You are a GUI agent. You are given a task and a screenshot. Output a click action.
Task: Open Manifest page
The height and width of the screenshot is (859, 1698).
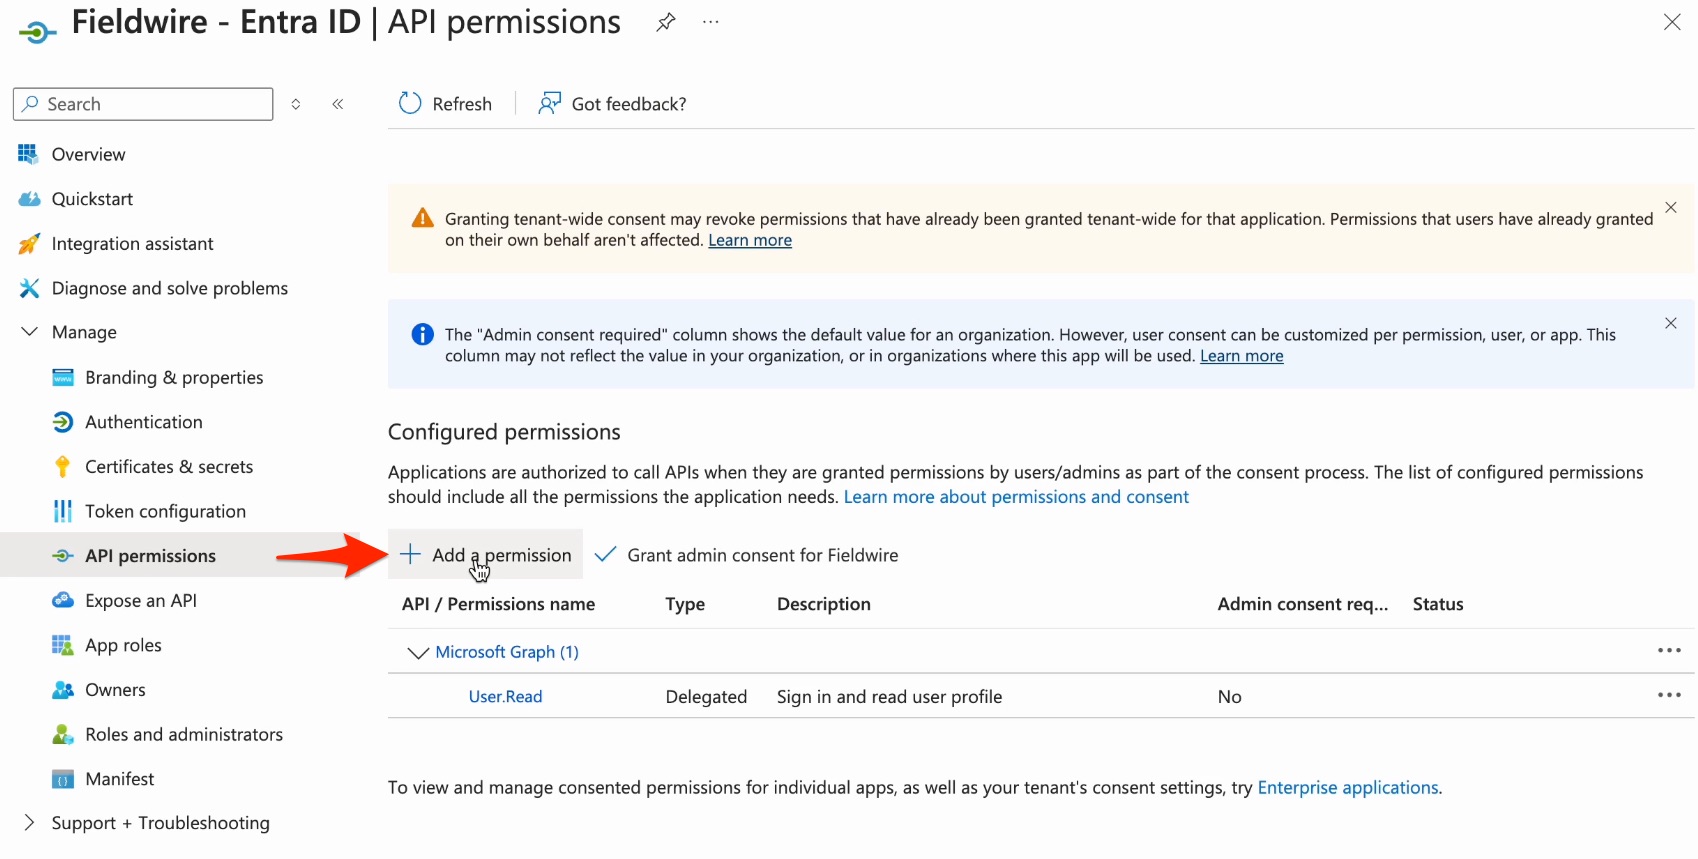click(x=120, y=779)
